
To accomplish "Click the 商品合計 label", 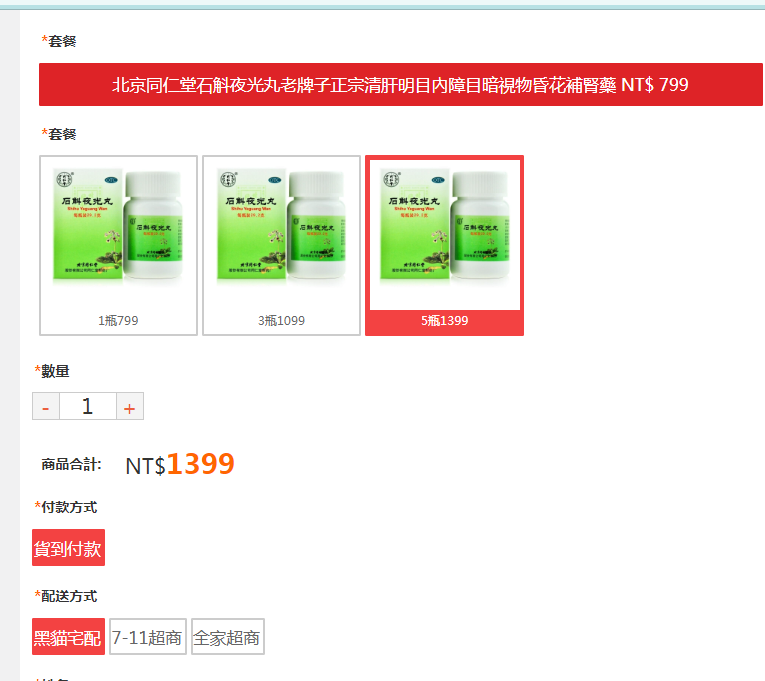I will coord(71,464).
